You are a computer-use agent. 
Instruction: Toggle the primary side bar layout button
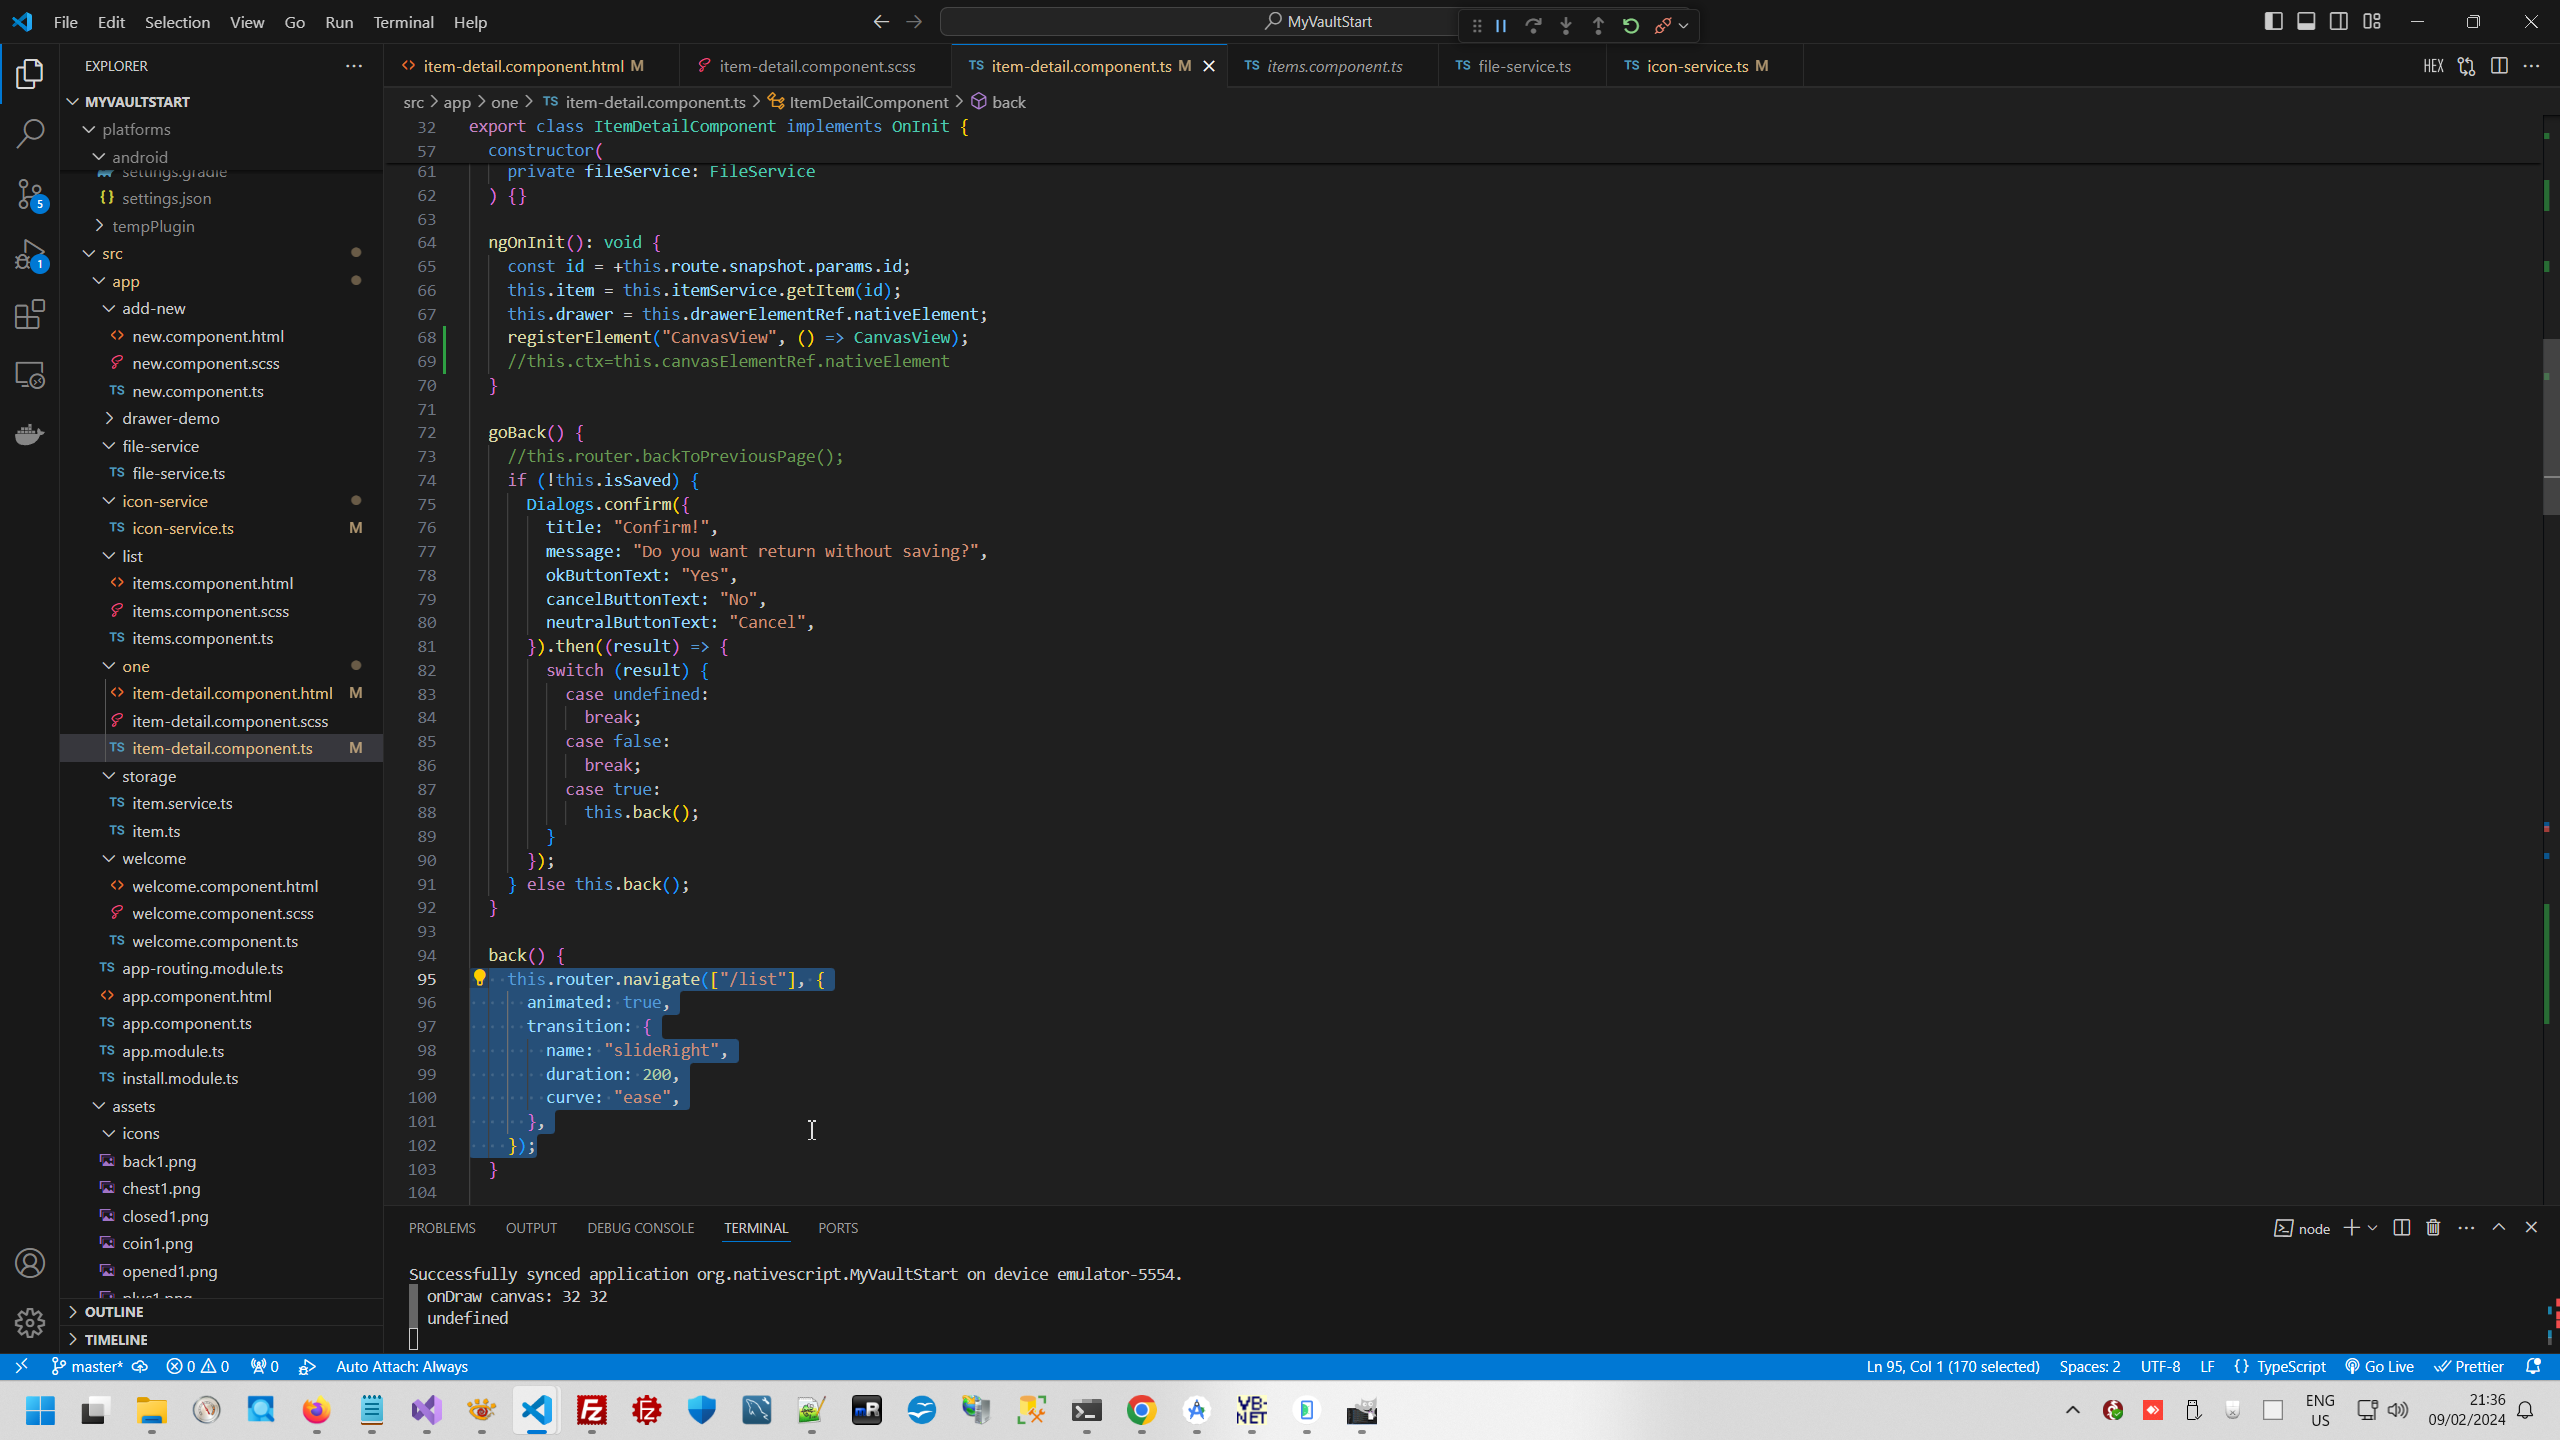(2273, 21)
